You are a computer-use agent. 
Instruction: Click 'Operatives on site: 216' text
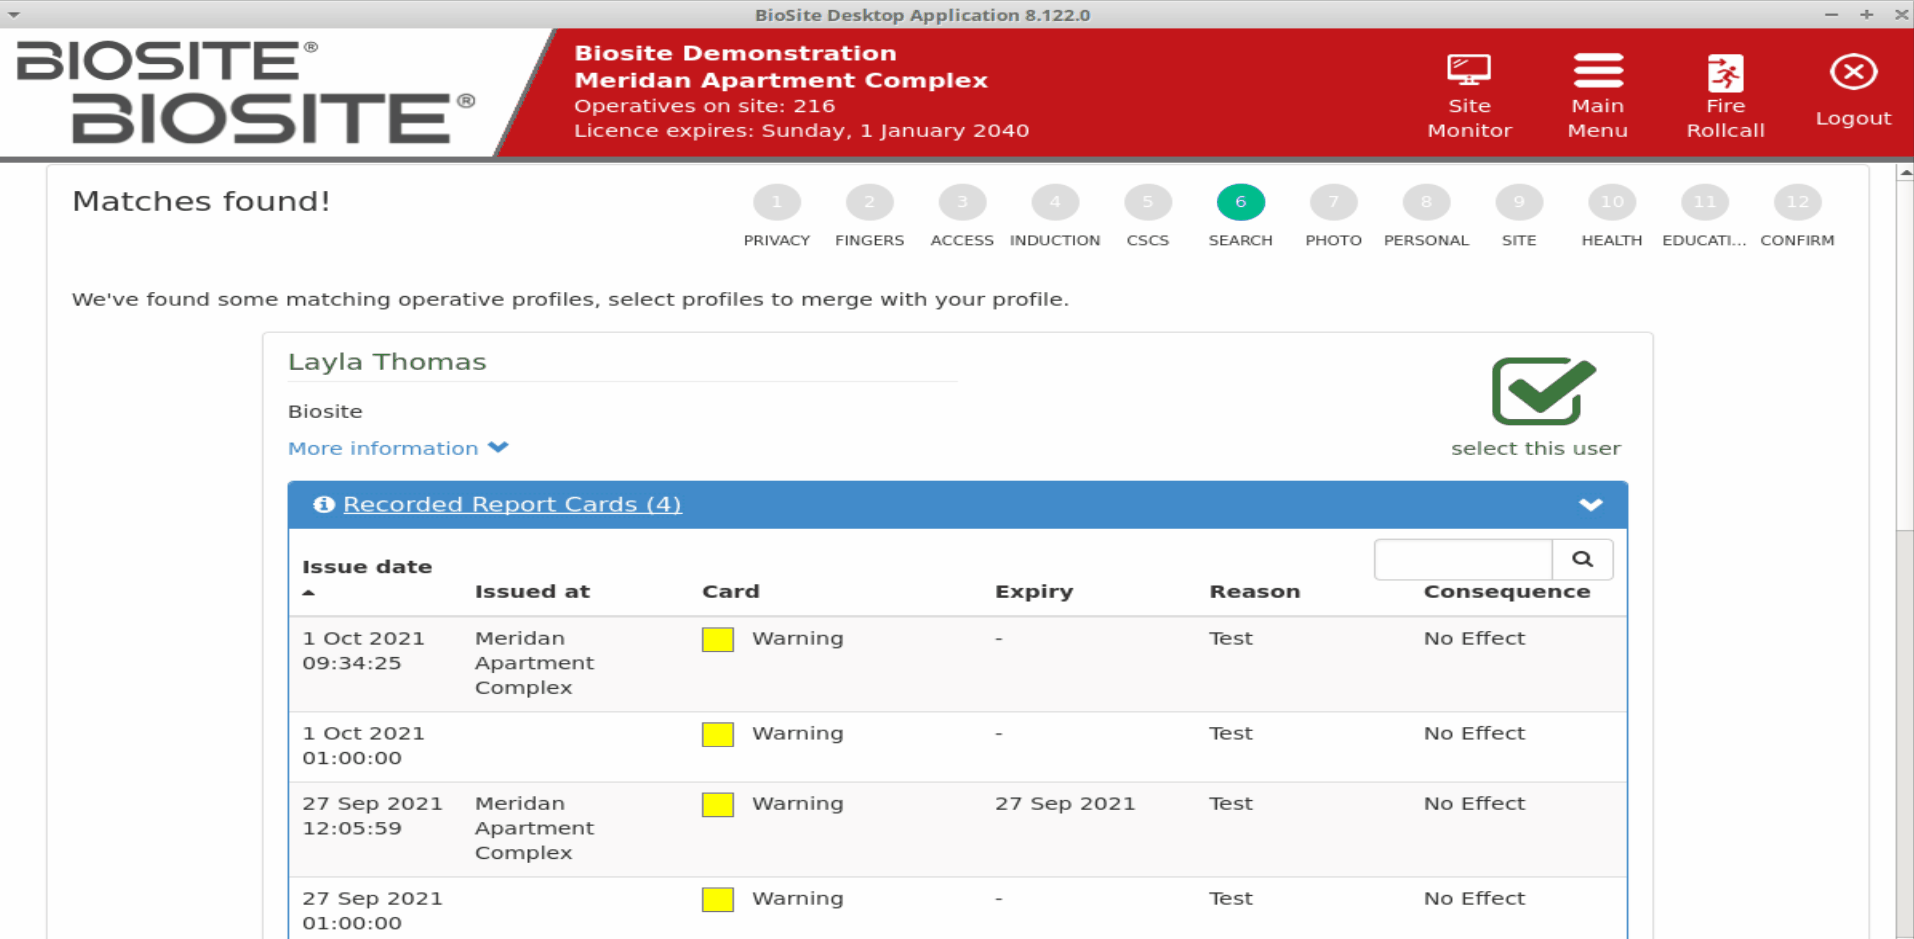(704, 105)
